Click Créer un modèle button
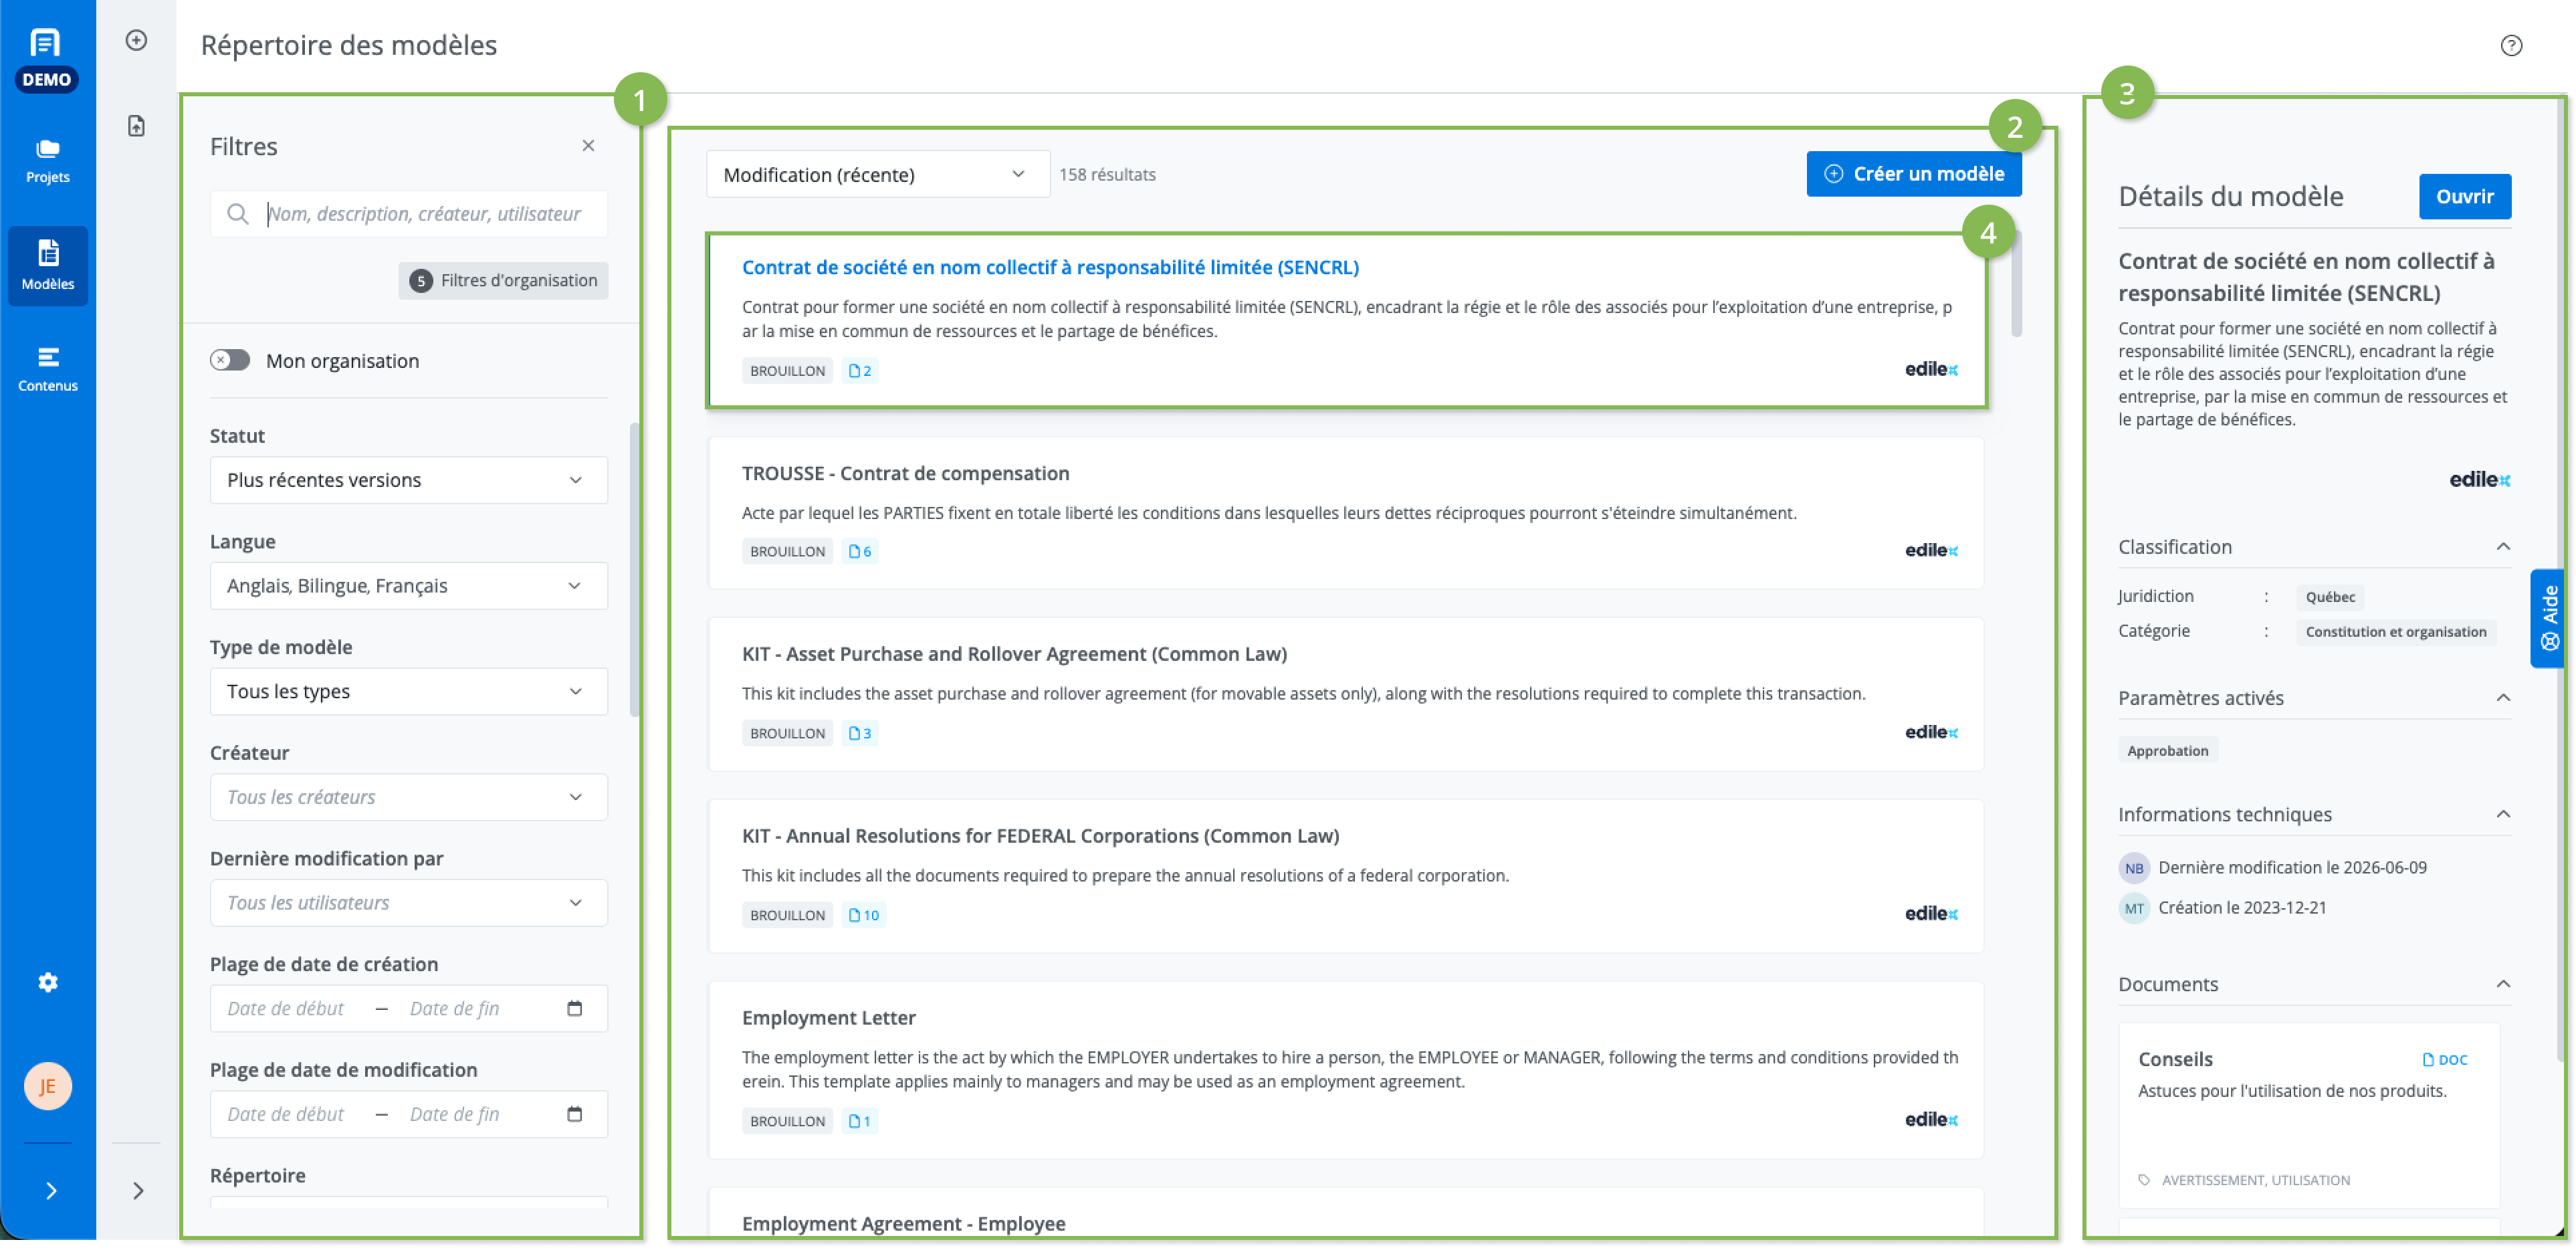The width and height of the screenshot is (2576, 1248). point(1913,174)
